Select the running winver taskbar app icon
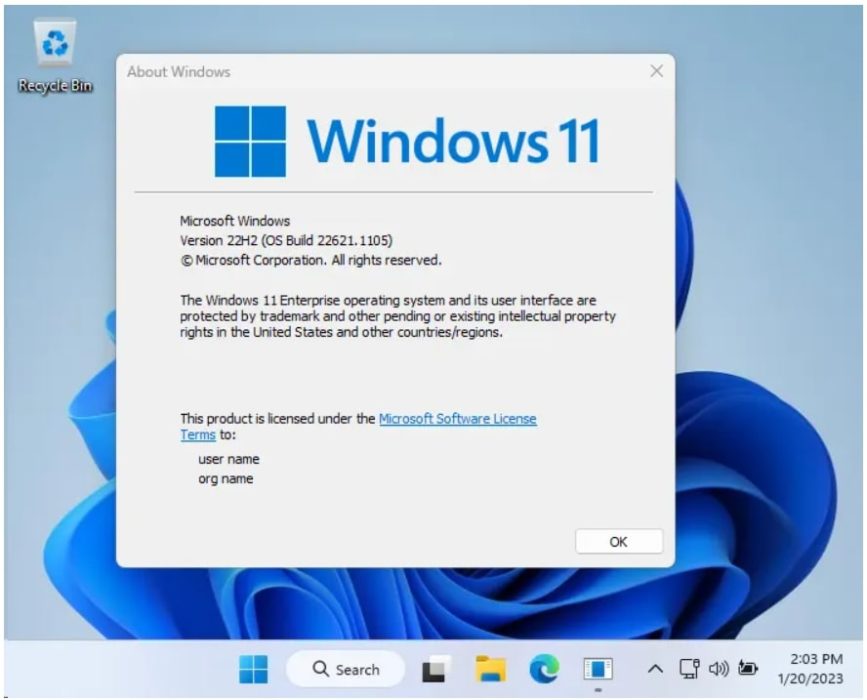867x700 pixels. (598, 670)
